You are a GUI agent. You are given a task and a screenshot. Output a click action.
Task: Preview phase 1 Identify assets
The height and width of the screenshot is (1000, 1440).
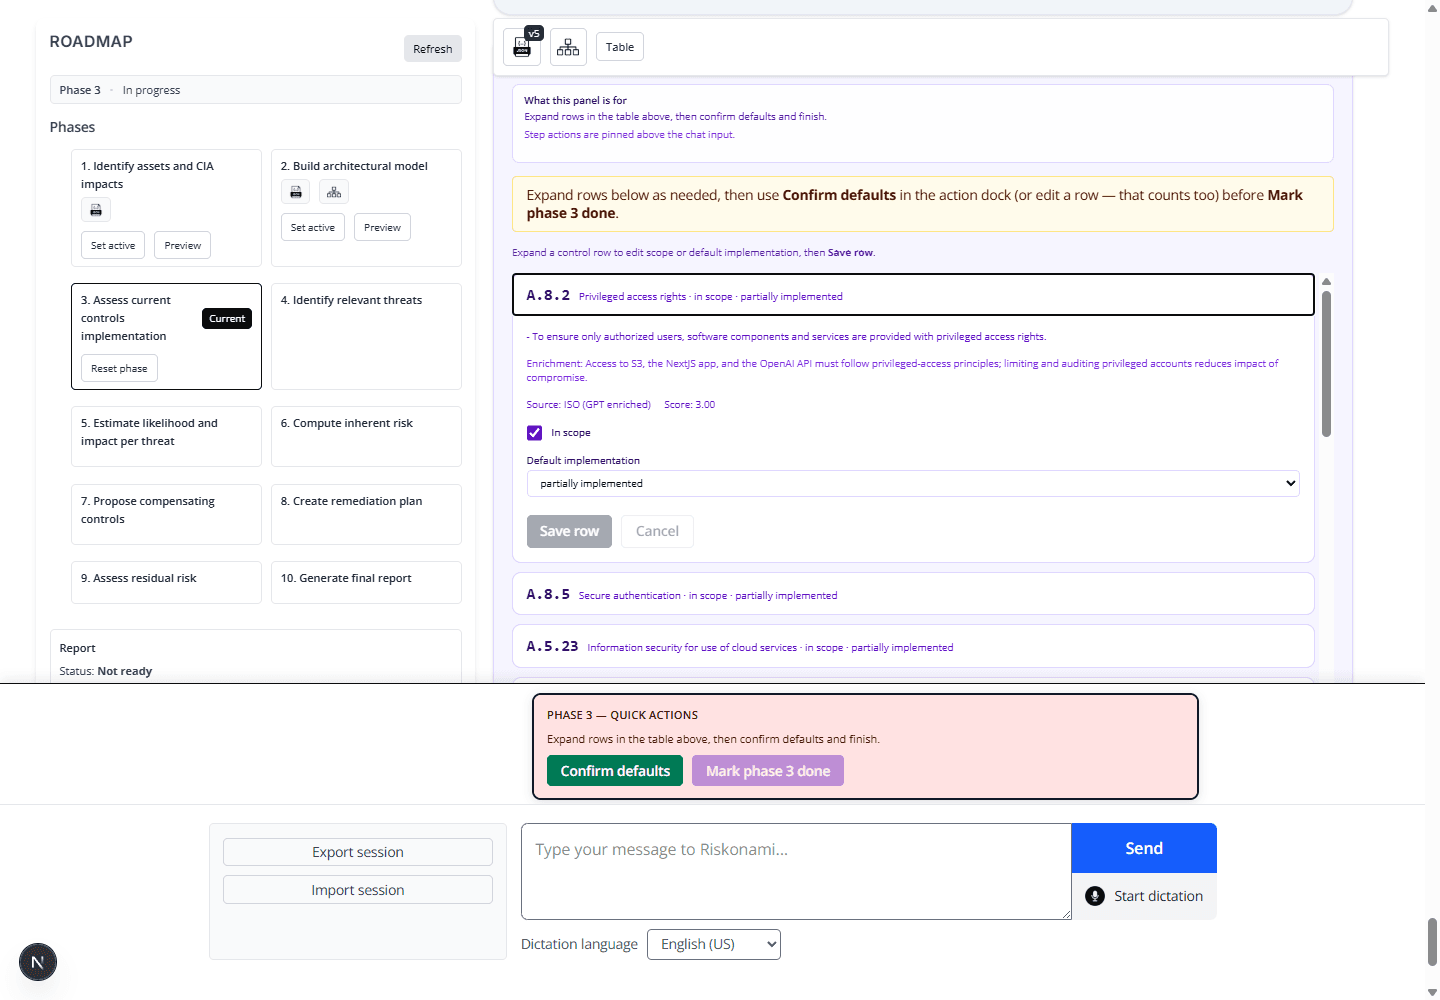pos(183,245)
